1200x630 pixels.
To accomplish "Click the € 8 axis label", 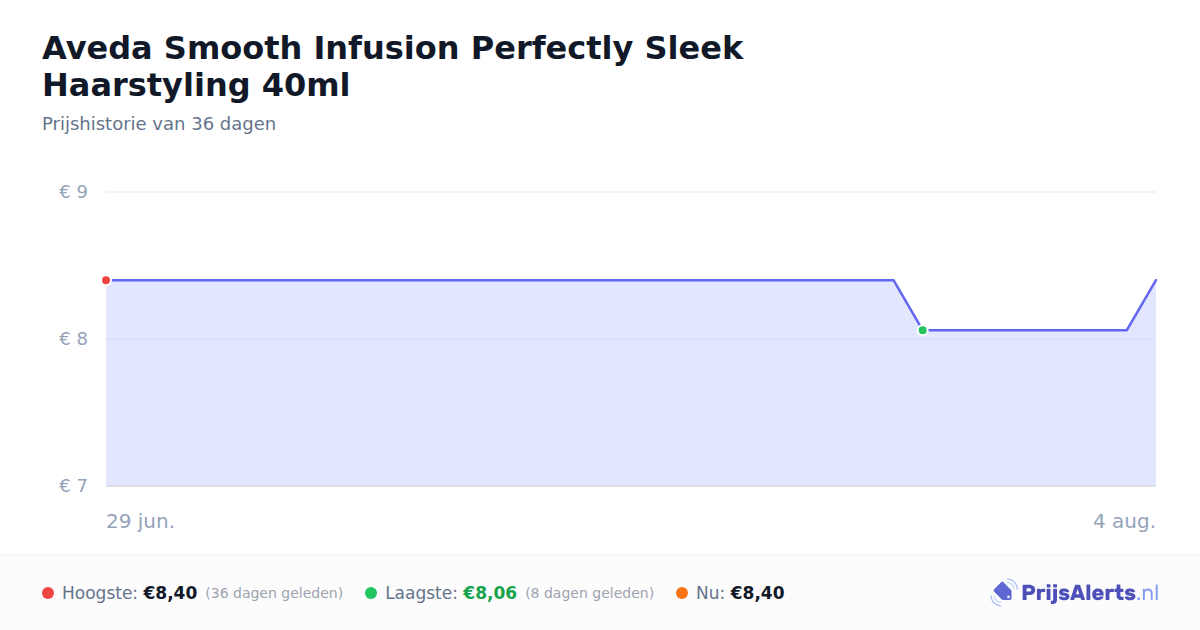I will pyautogui.click(x=73, y=339).
